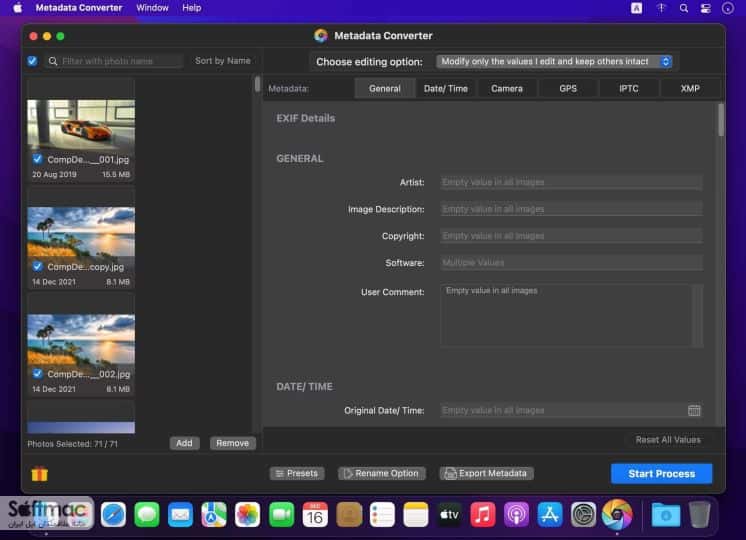Toggle the select-all photos checkbox

32,61
